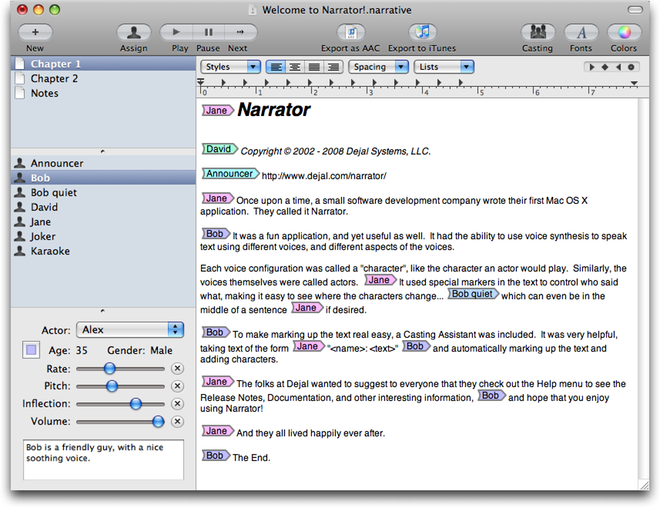Image resolution: width=660 pixels, height=508 pixels.
Task: Open the Colors panel
Action: click(624, 32)
